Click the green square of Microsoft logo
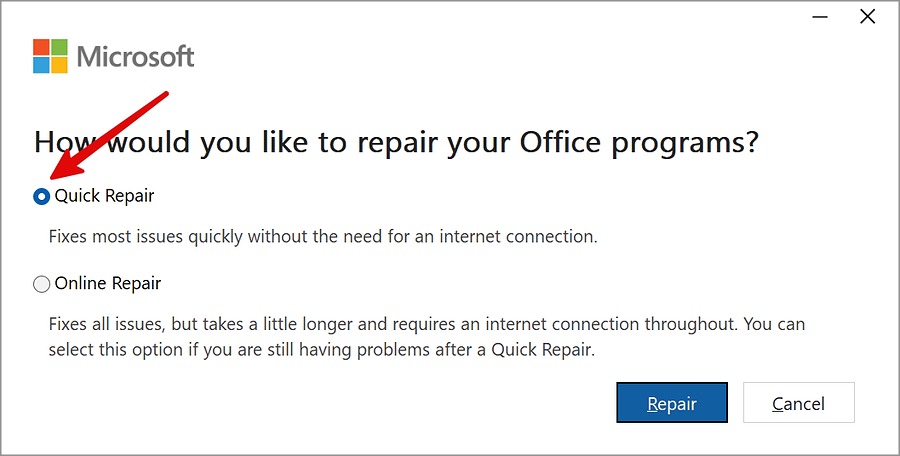The image size is (900, 456). pos(59,47)
